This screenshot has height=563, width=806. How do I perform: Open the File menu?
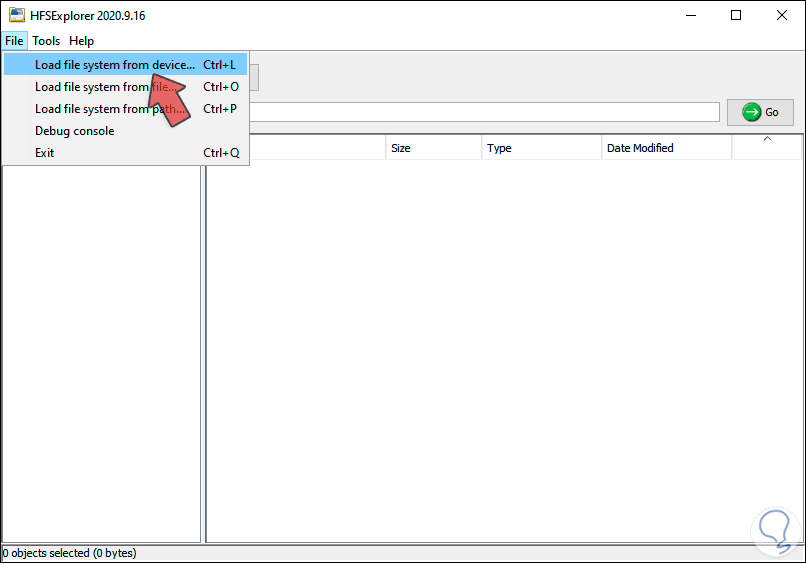pos(14,41)
